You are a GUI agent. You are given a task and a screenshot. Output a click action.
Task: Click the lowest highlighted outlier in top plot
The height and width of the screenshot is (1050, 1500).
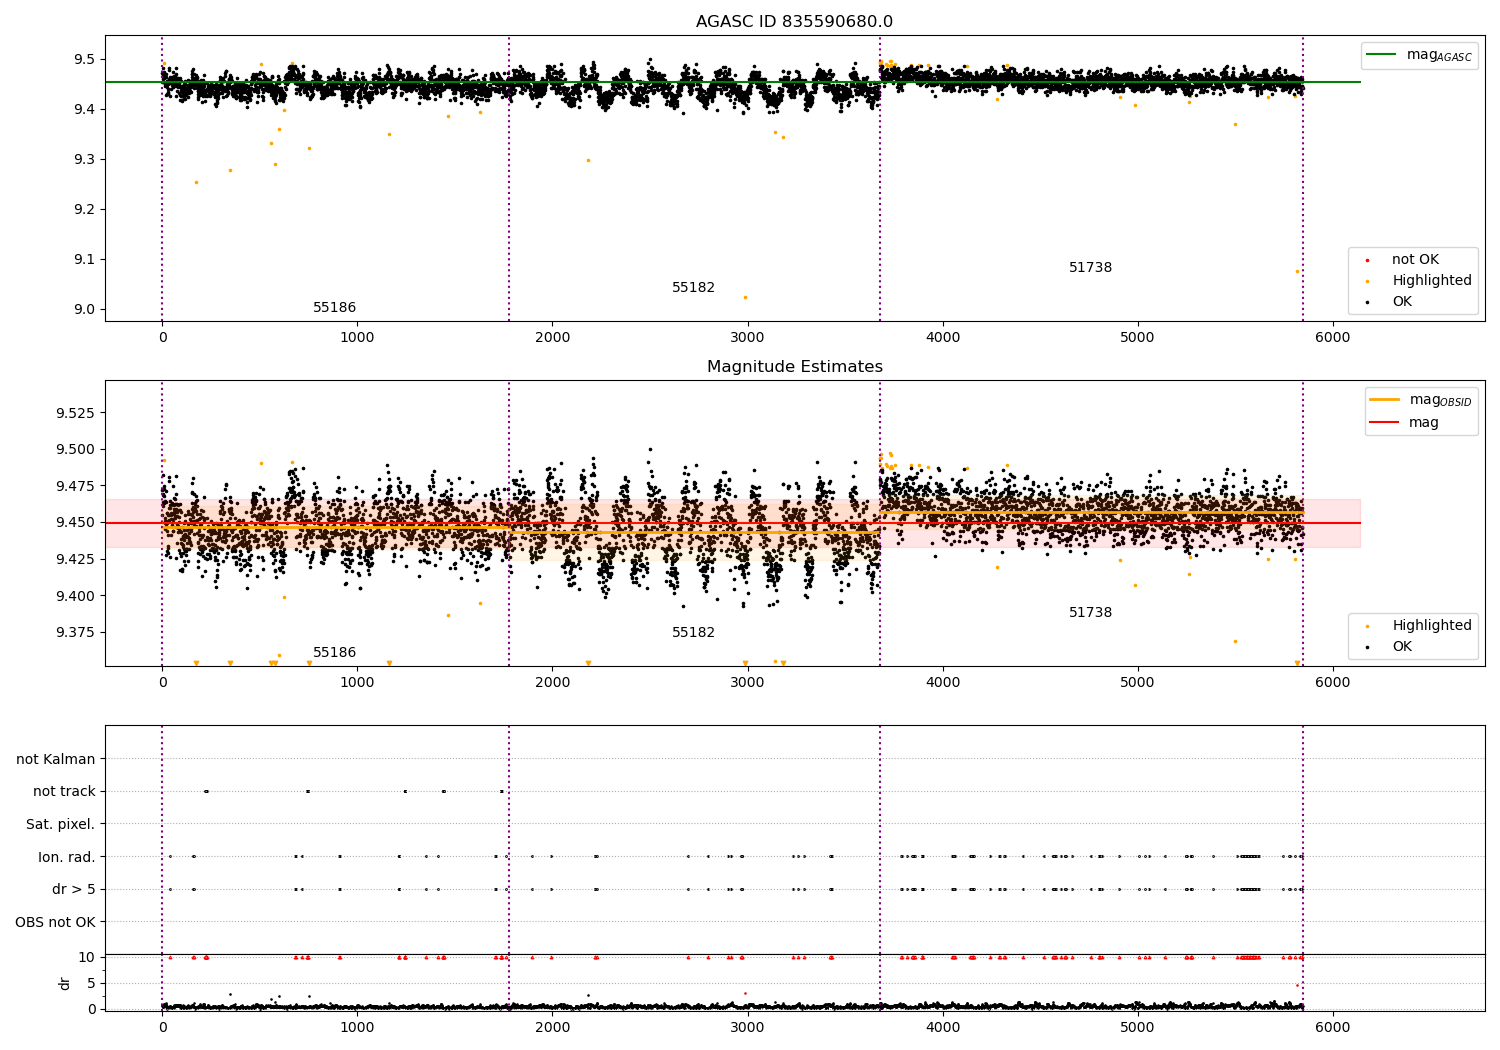pyautogui.click(x=745, y=297)
